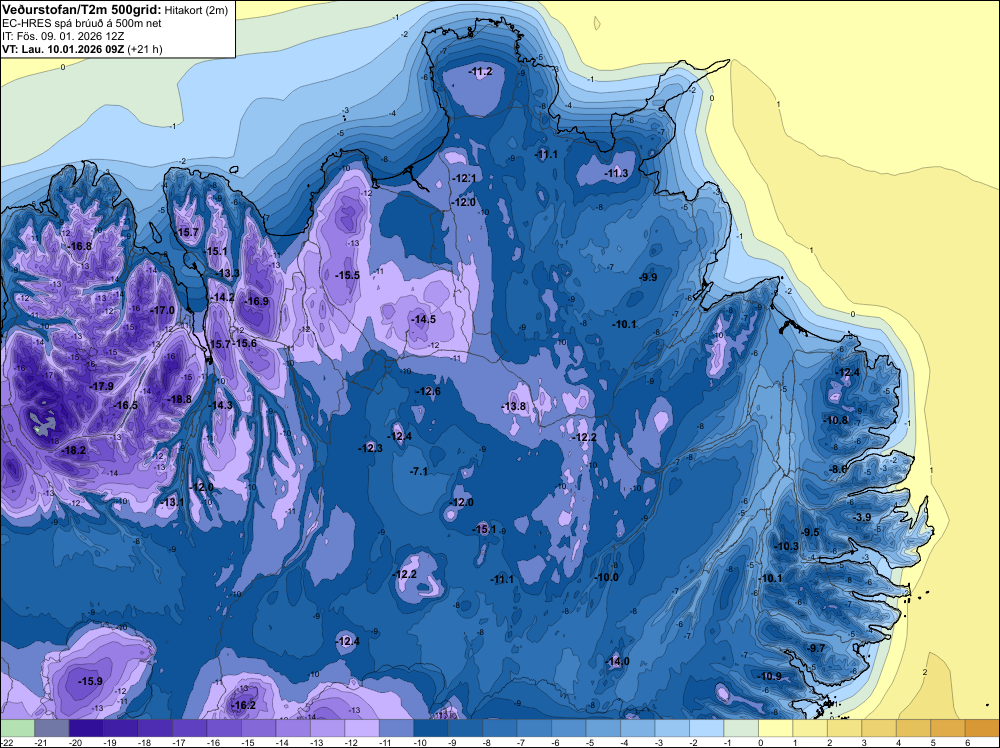Viewport: 1000px width, 748px height.
Task: Click the legend scale label -22
Action: (7, 742)
